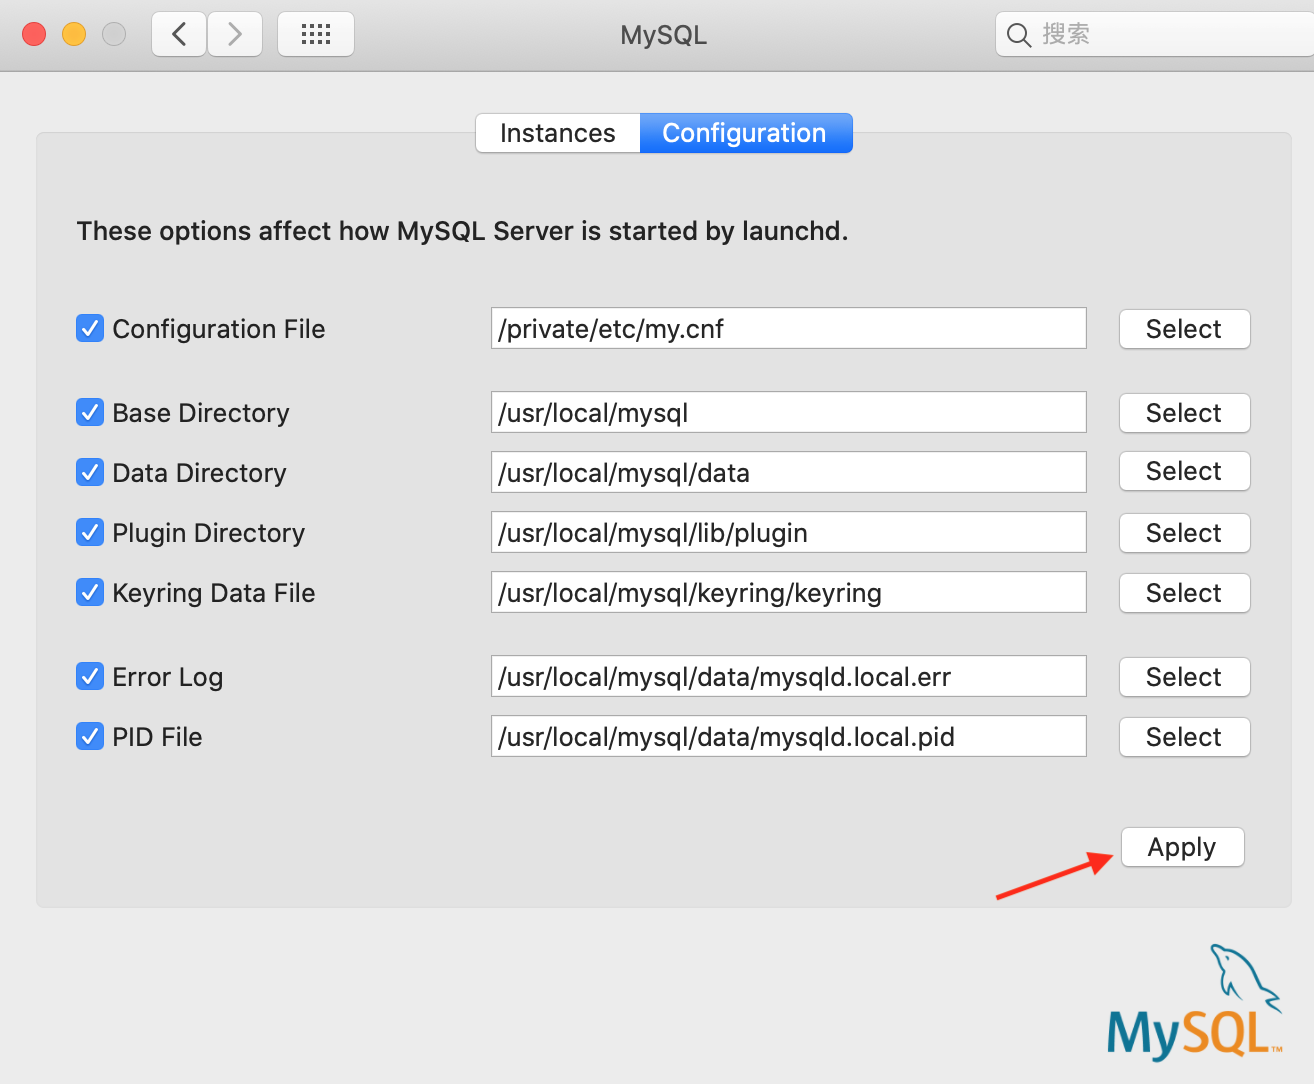Click Select next to Configuration File
Image resolution: width=1314 pixels, height=1084 pixels.
1184,328
